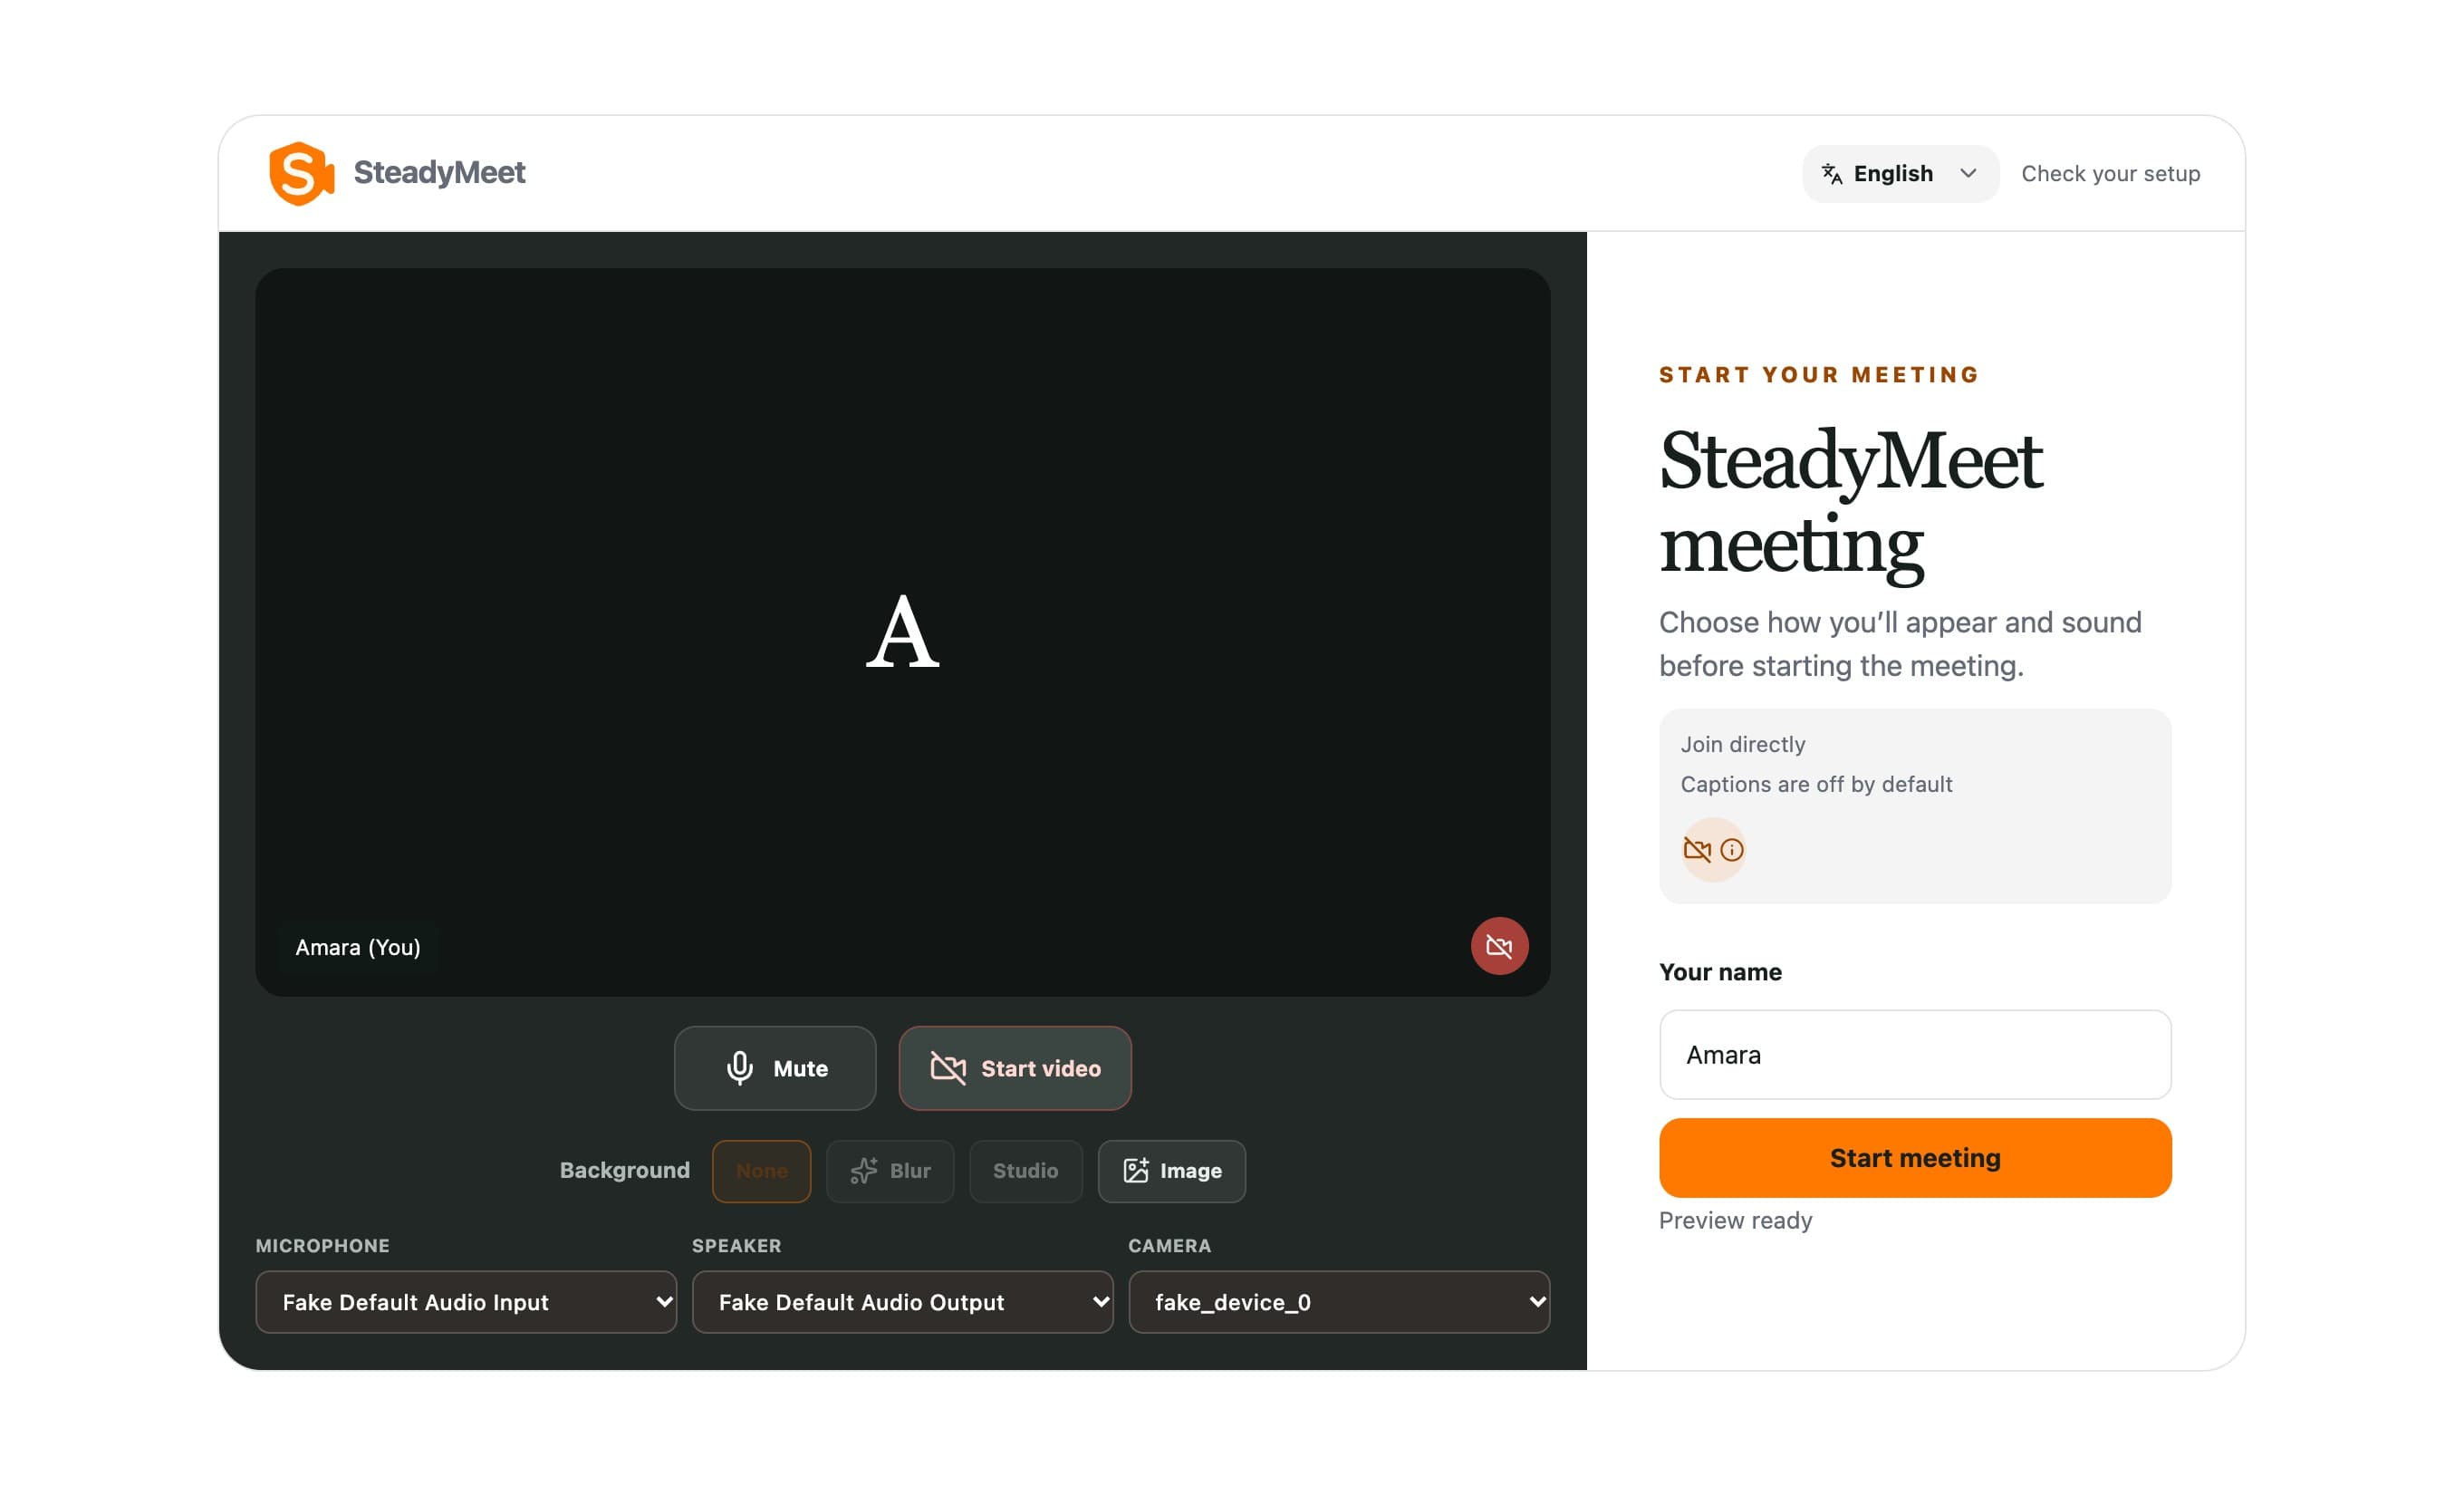Toggle the Start video button

pos(1015,1068)
